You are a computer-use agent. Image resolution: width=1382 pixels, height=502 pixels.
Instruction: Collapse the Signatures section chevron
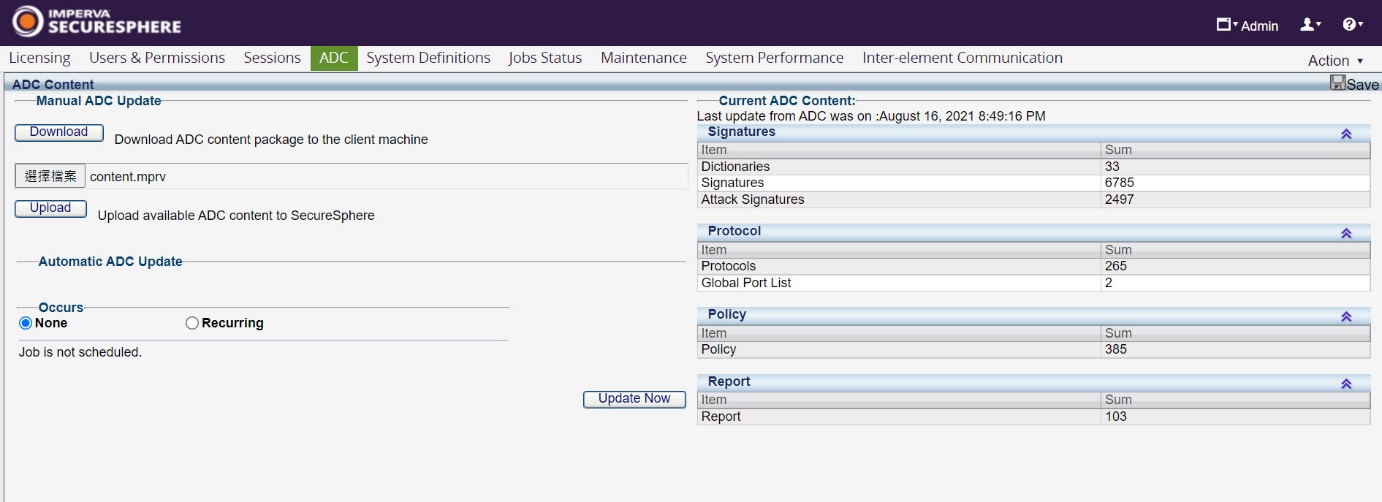click(1346, 133)
